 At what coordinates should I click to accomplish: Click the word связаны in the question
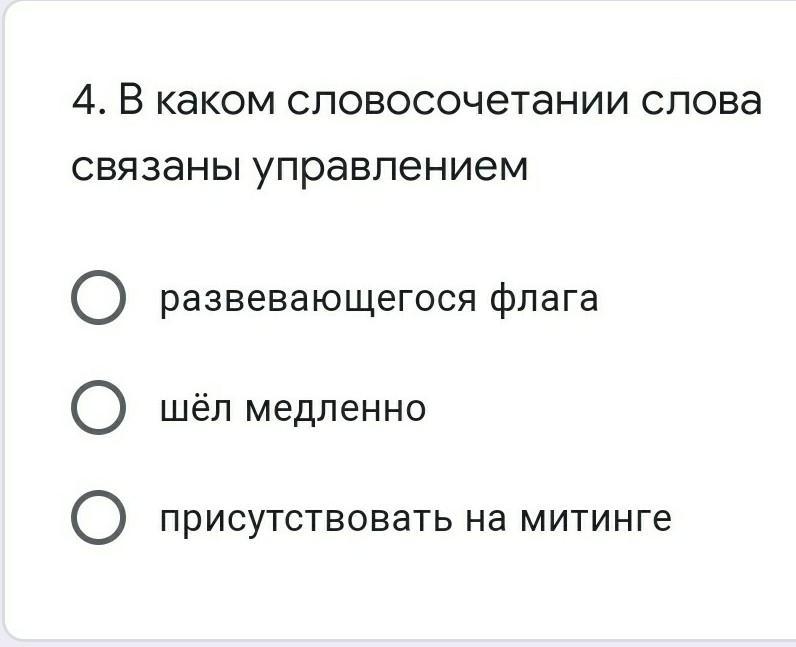pos(156,167)
